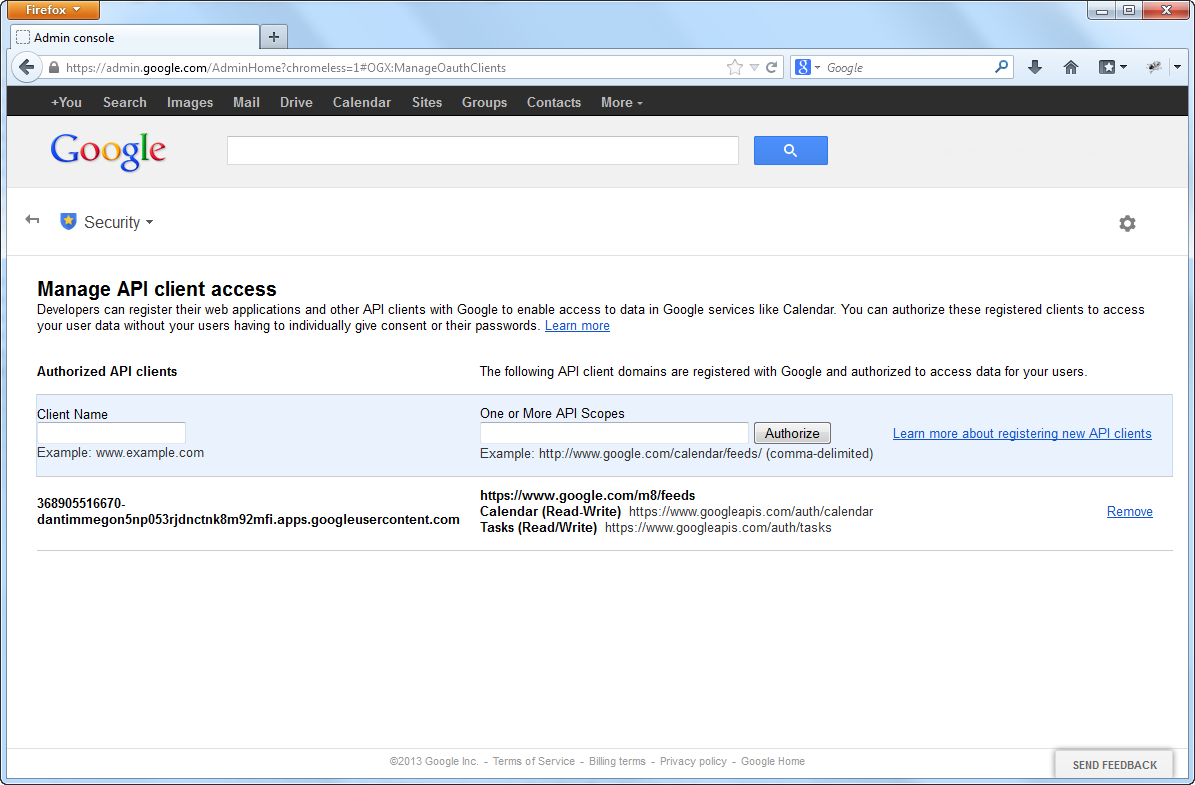Viewport: 1195px width, 785px height.
Task: Open Billing terms footer link
Action: (x=617, y=761)
